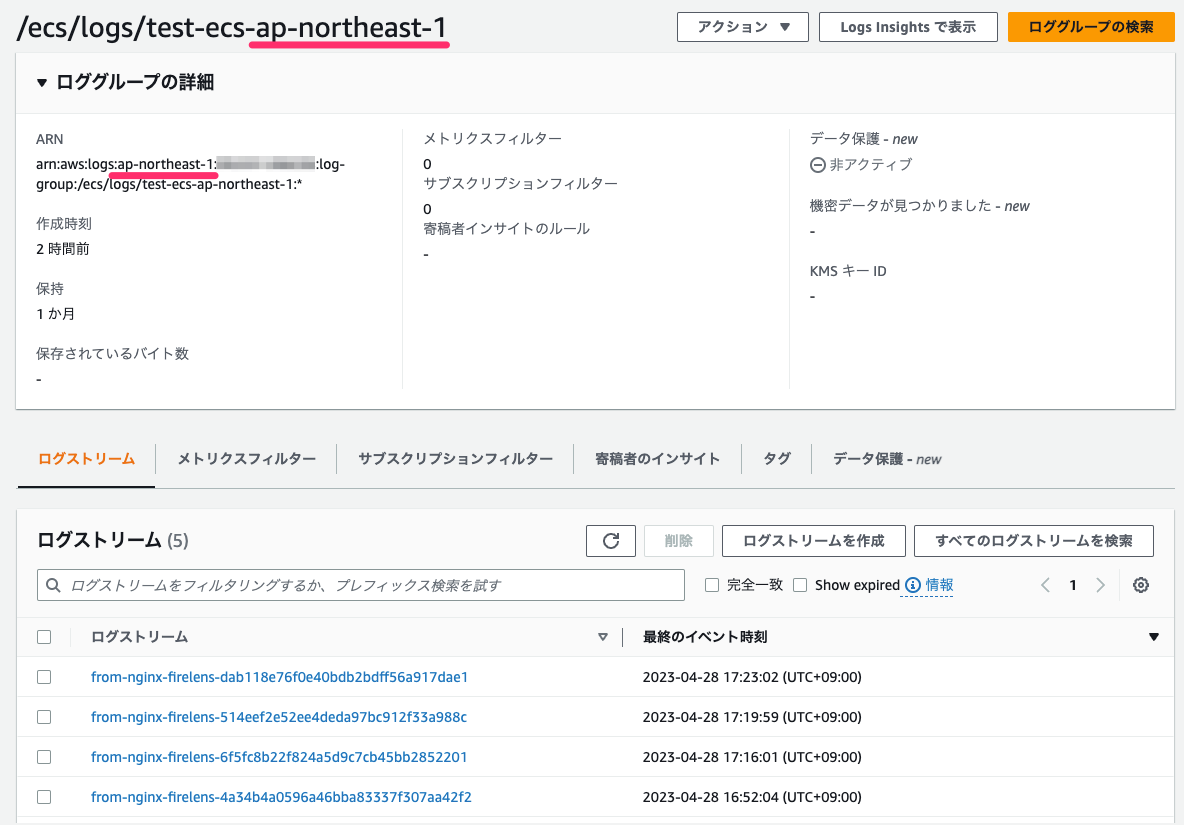
Task: Select all log streams via header checkbox
Action: pos(43,636)
